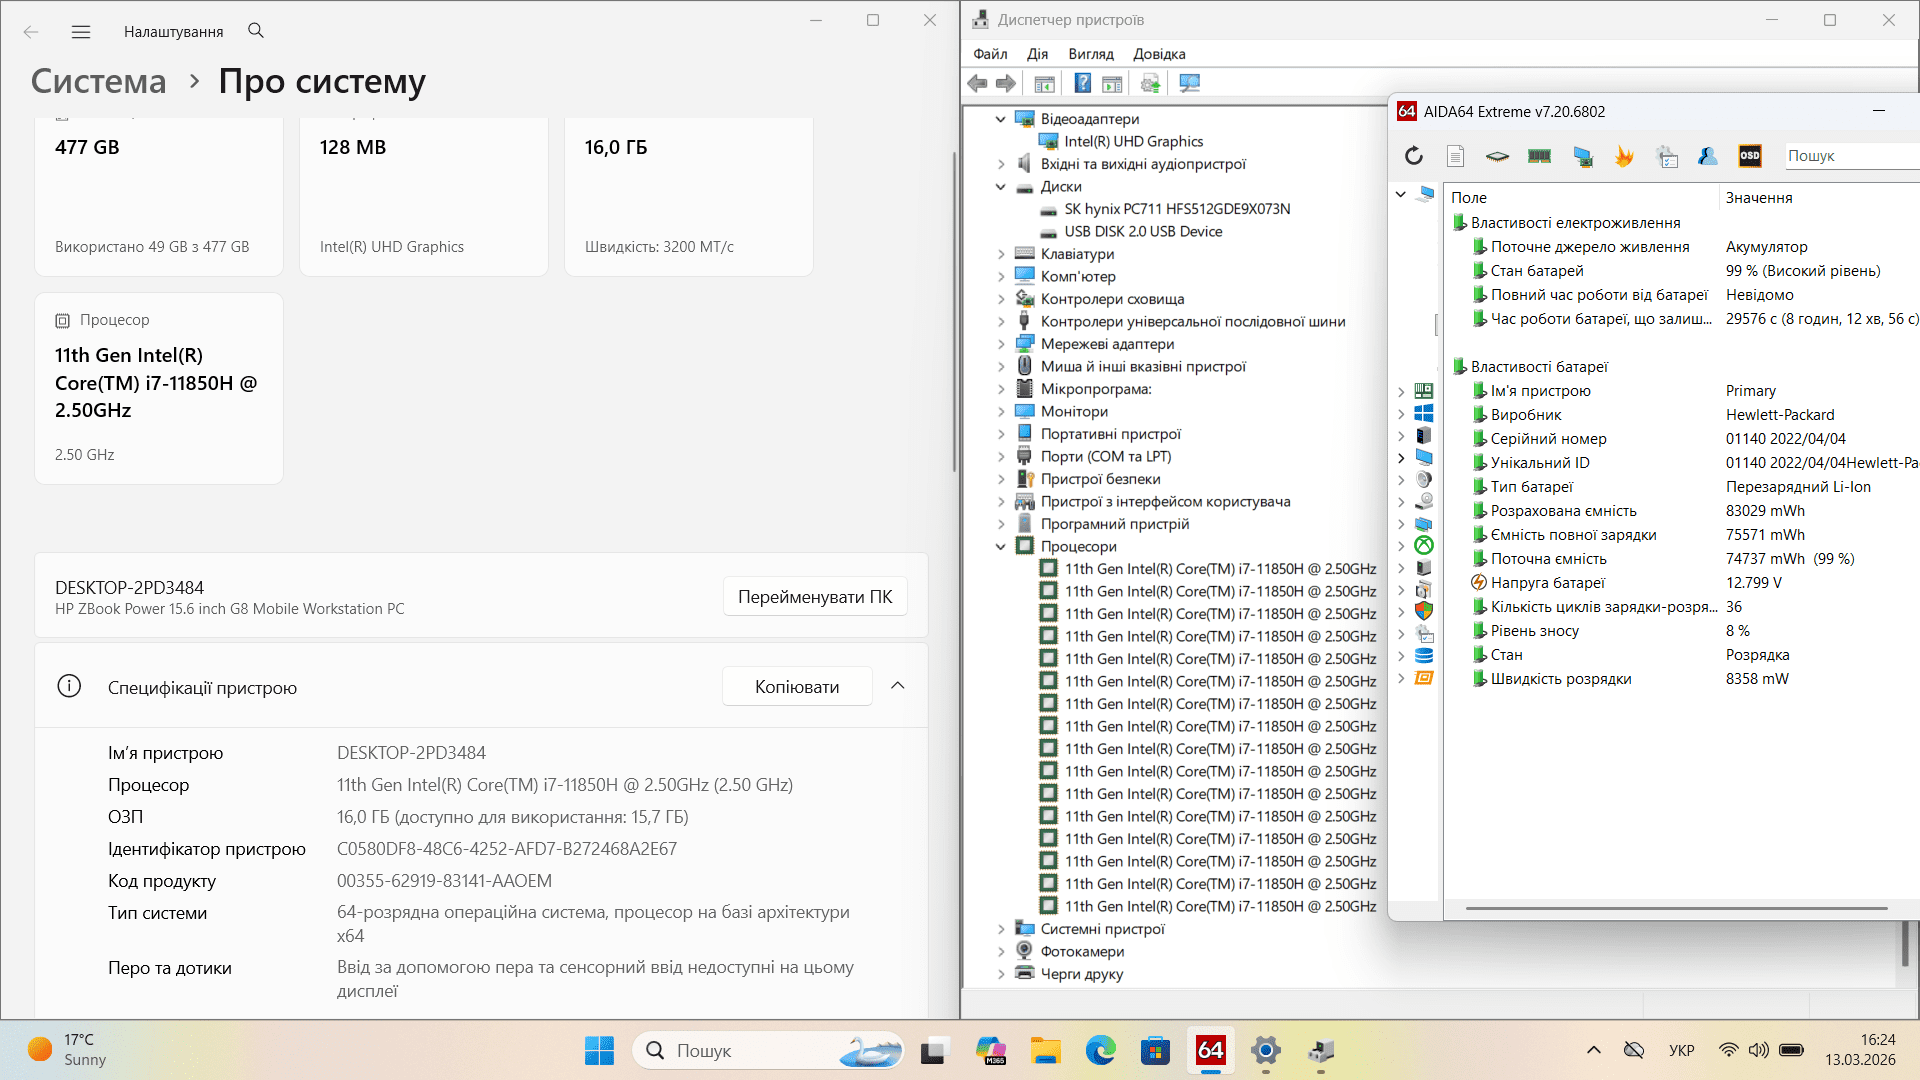Collapse the Специфікації пристрою section chevron
Viewport: 1920px width, 1080px height.
[897, 686]
